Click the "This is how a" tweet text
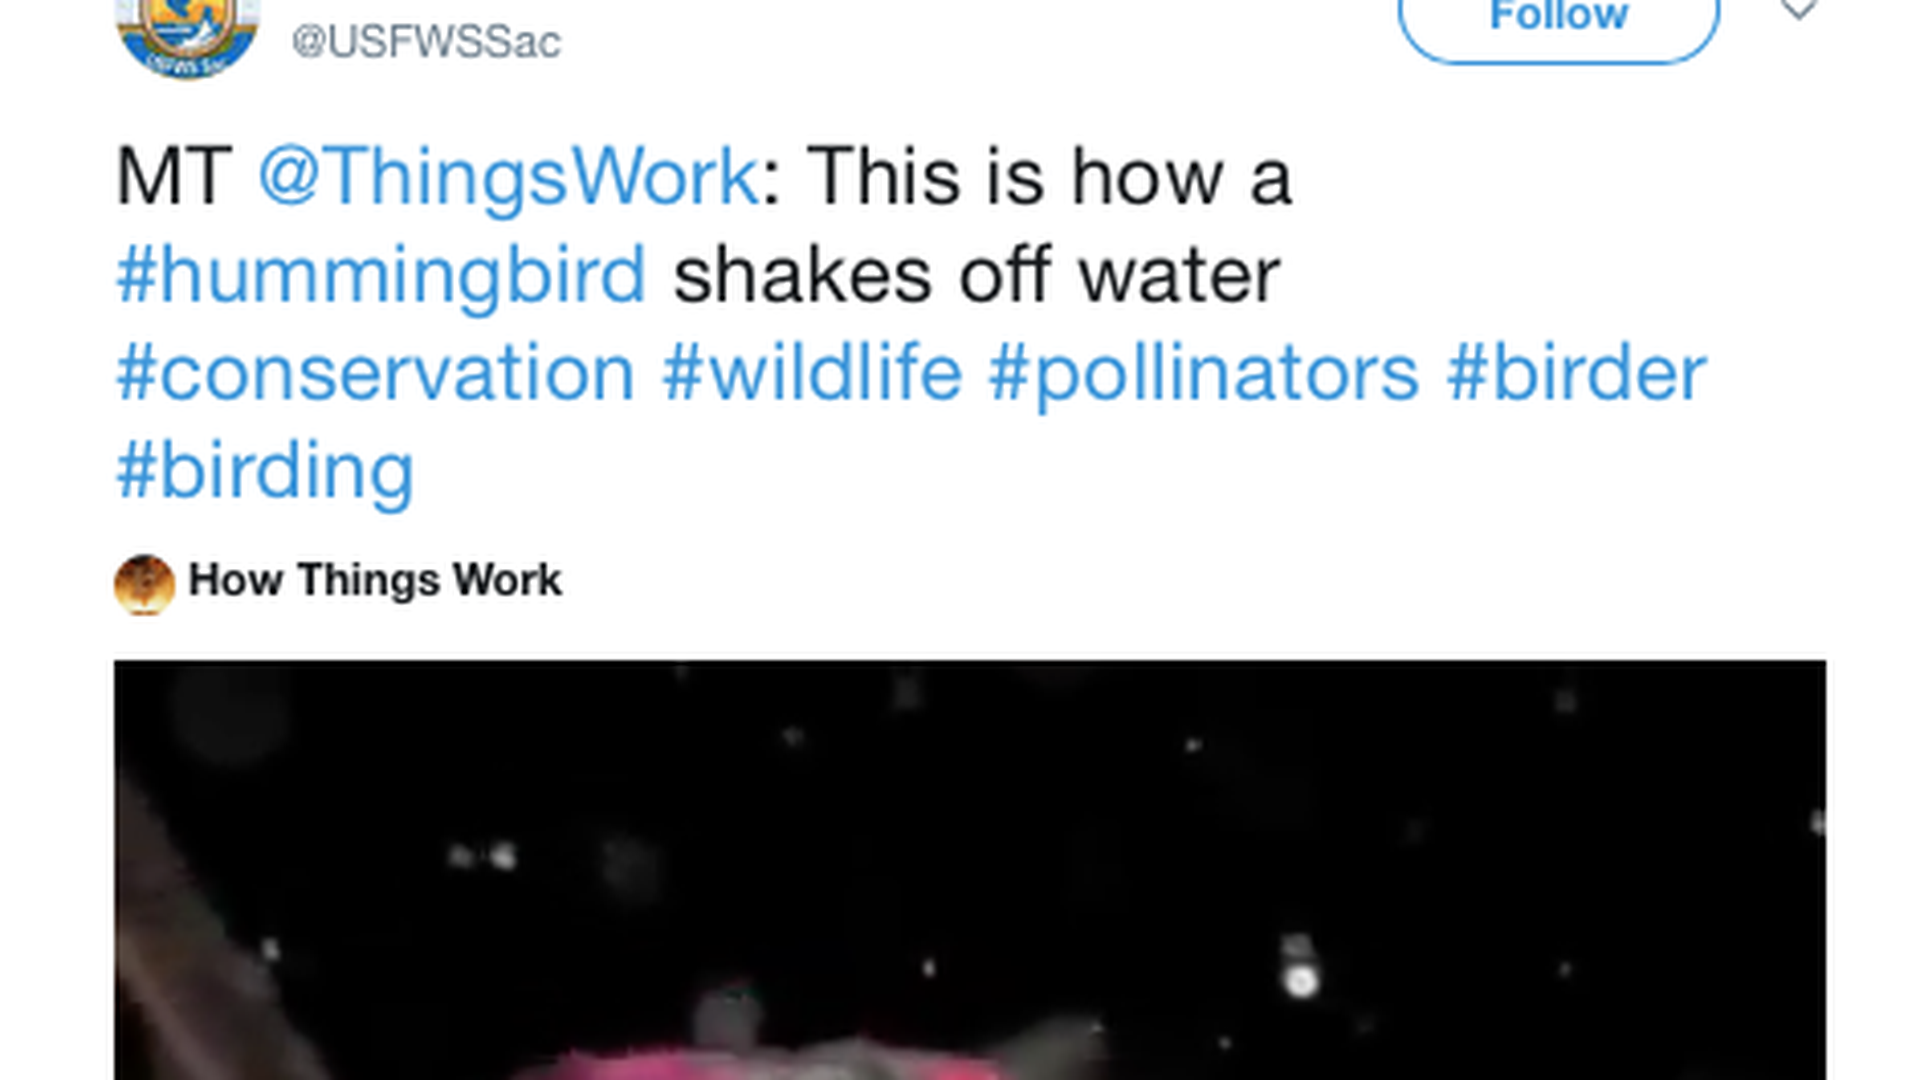Image resolution: width=1920 pixels, height=1080 pixels. [1049, 177]
